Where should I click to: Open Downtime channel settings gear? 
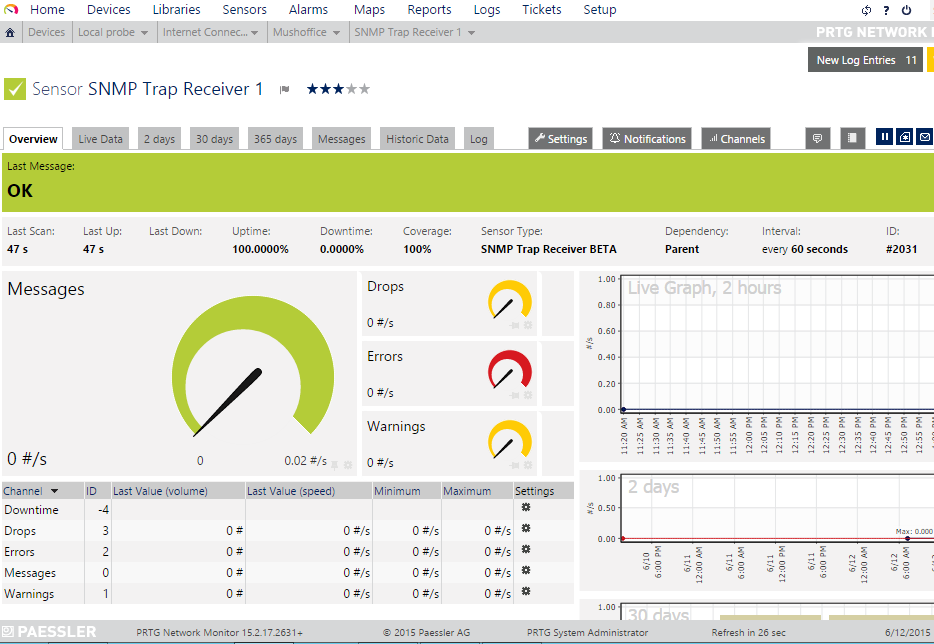[x=526, y=508]
